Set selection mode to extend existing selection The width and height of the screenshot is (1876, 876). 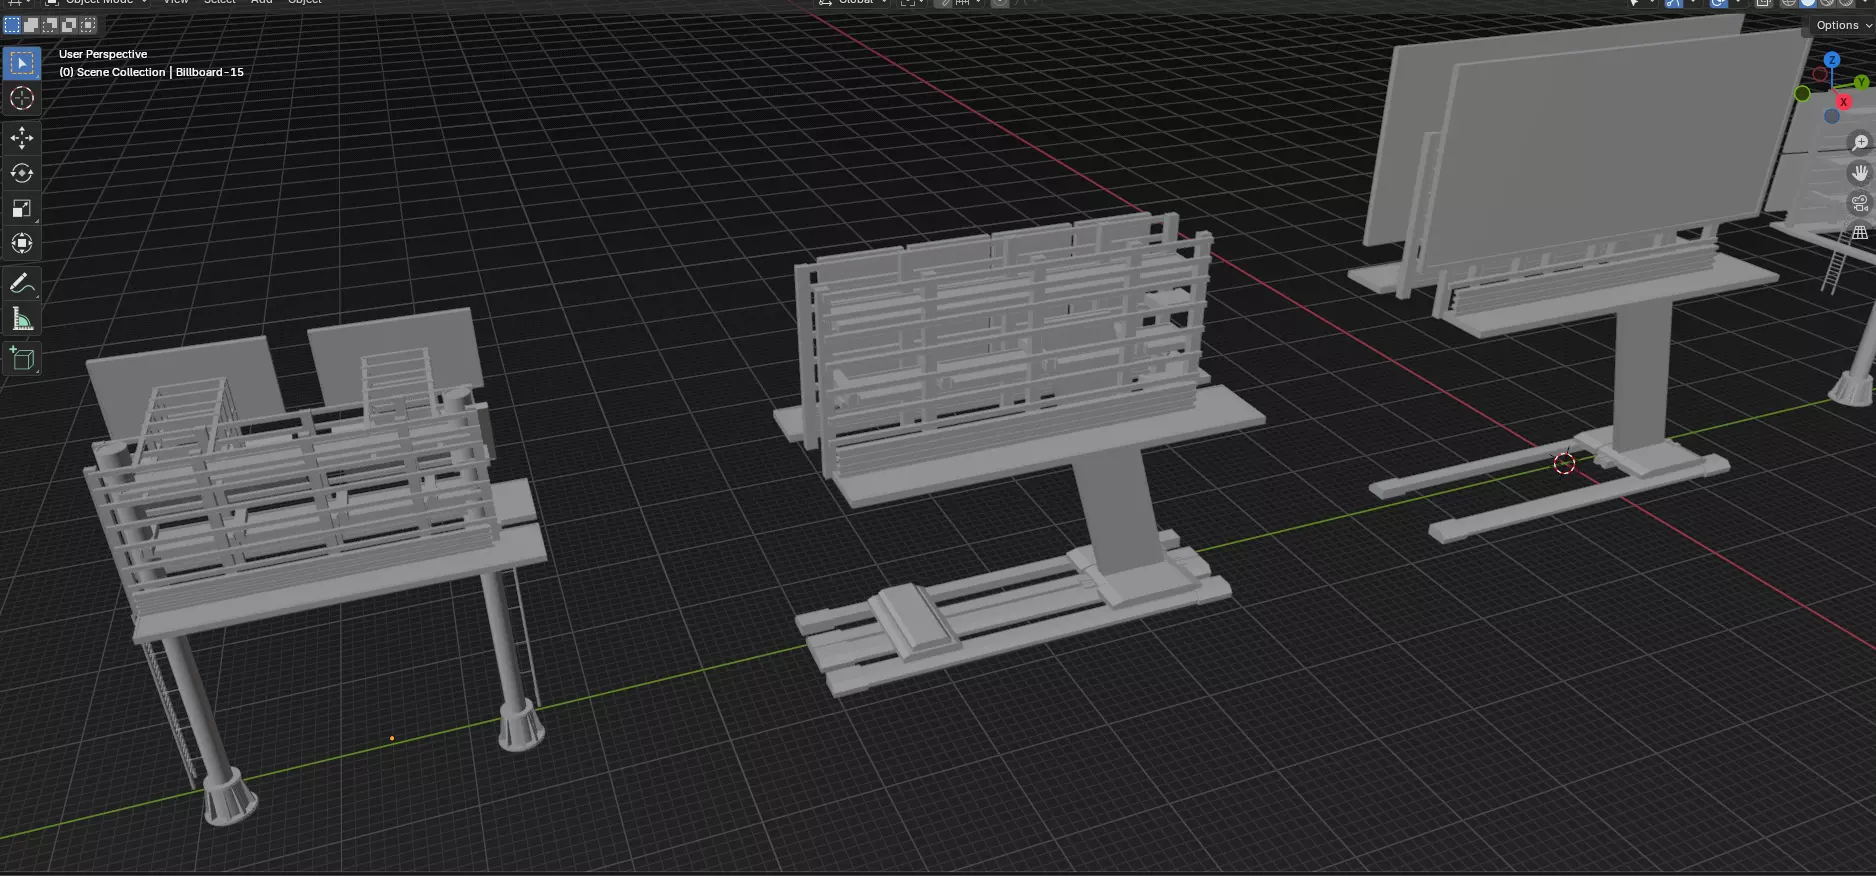[x=31, y=25]
